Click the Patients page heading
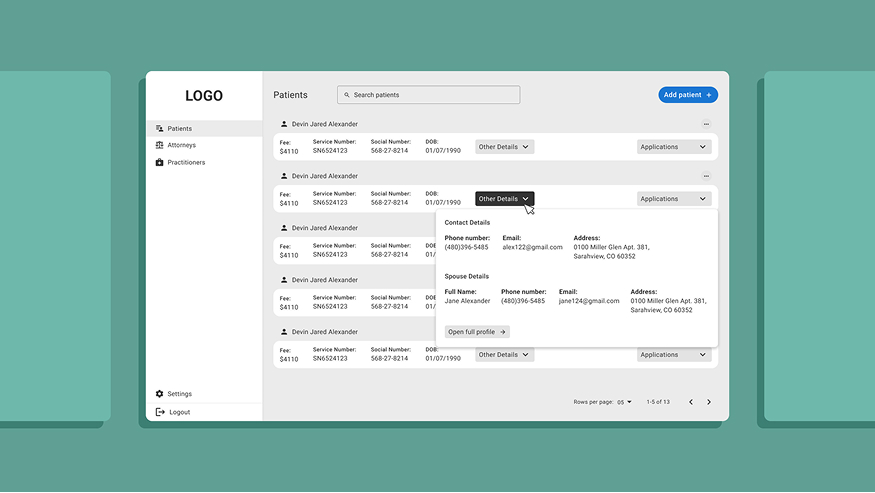 (290, 95)
